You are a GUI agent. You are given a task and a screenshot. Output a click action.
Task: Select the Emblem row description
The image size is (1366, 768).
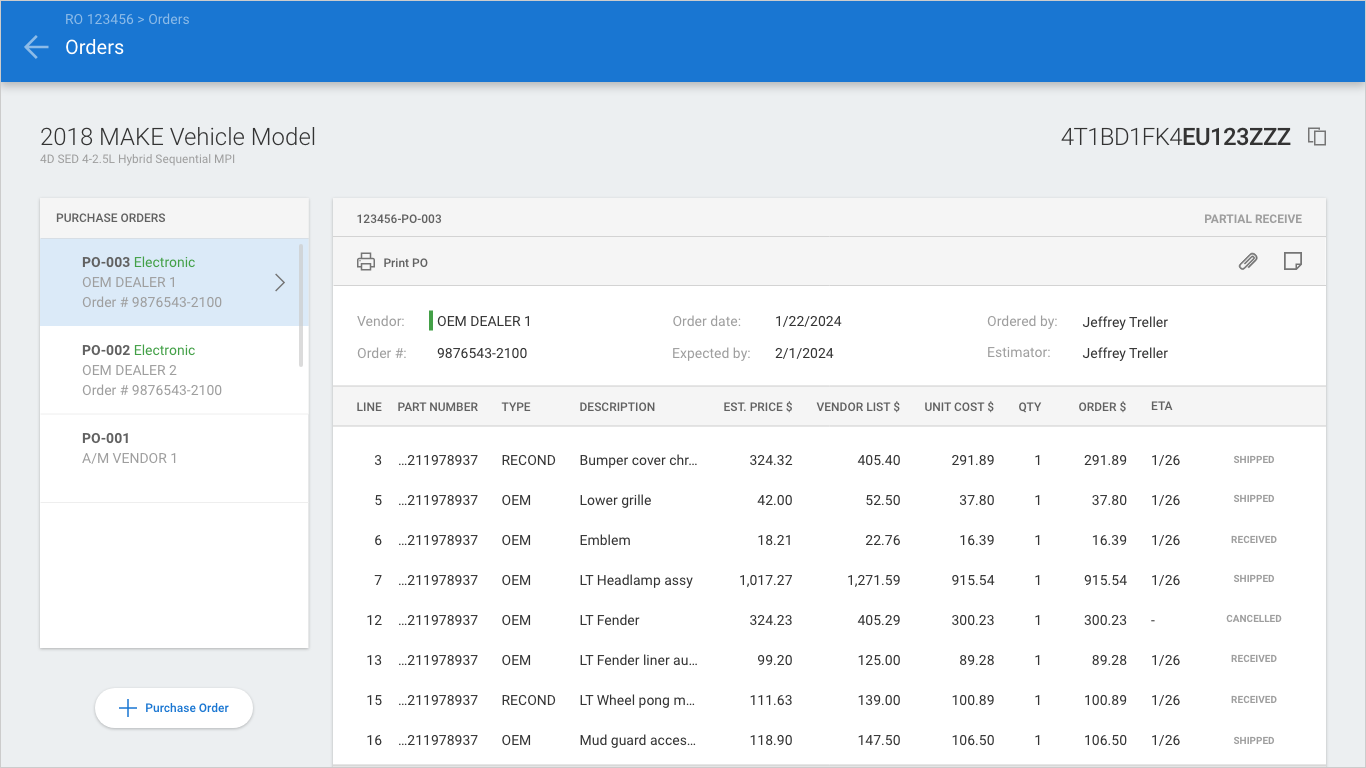point(605,540)
